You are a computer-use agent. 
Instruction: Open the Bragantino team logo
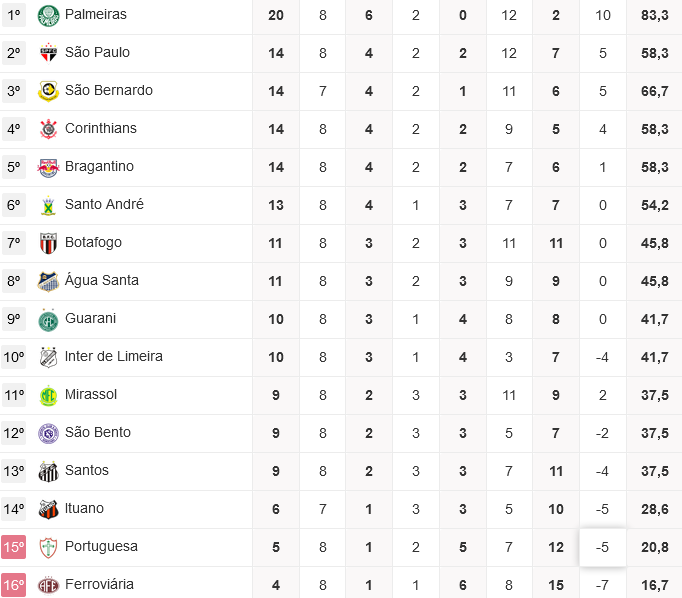pos(48,167)
